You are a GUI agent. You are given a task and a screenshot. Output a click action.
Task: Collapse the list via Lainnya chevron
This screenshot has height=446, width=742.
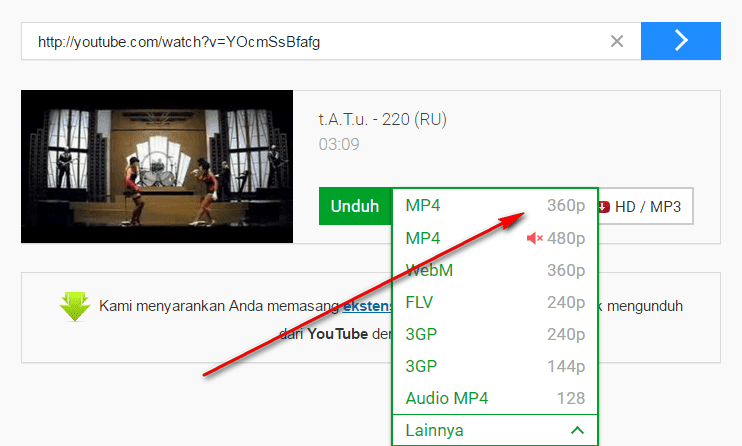pos(577,430)
